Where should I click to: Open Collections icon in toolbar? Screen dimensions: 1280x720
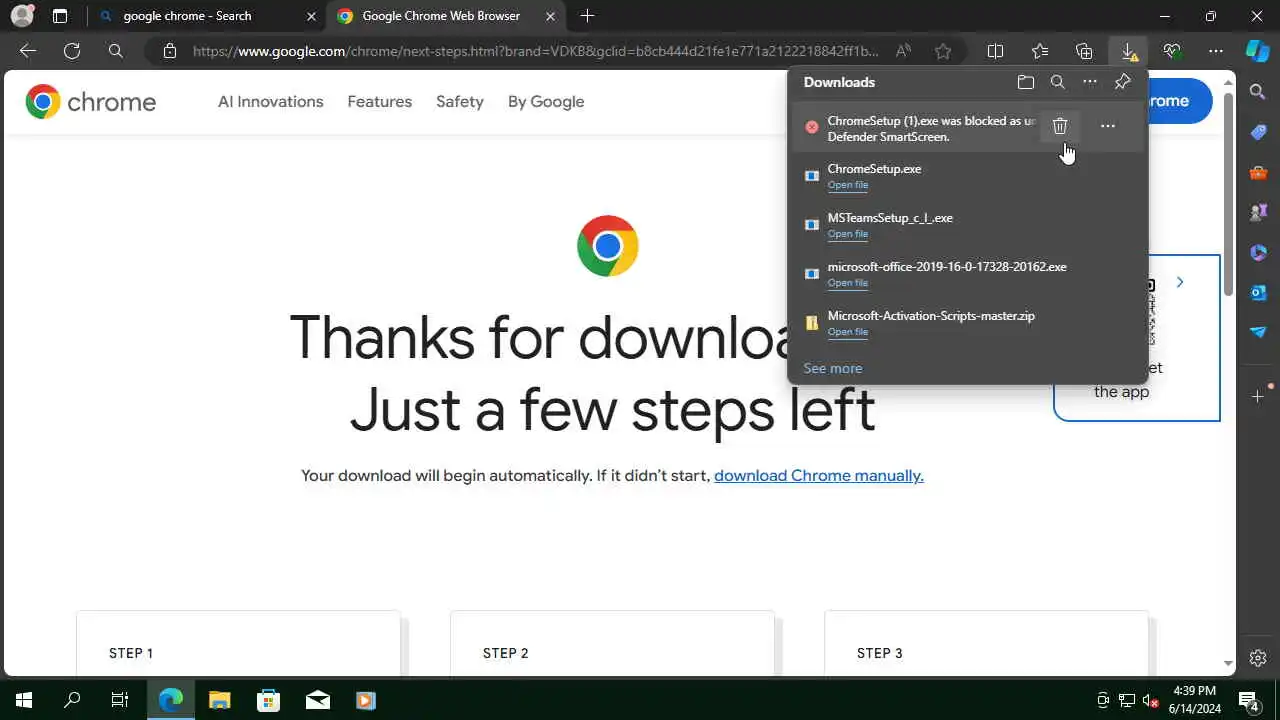[x=1084, y=51]
